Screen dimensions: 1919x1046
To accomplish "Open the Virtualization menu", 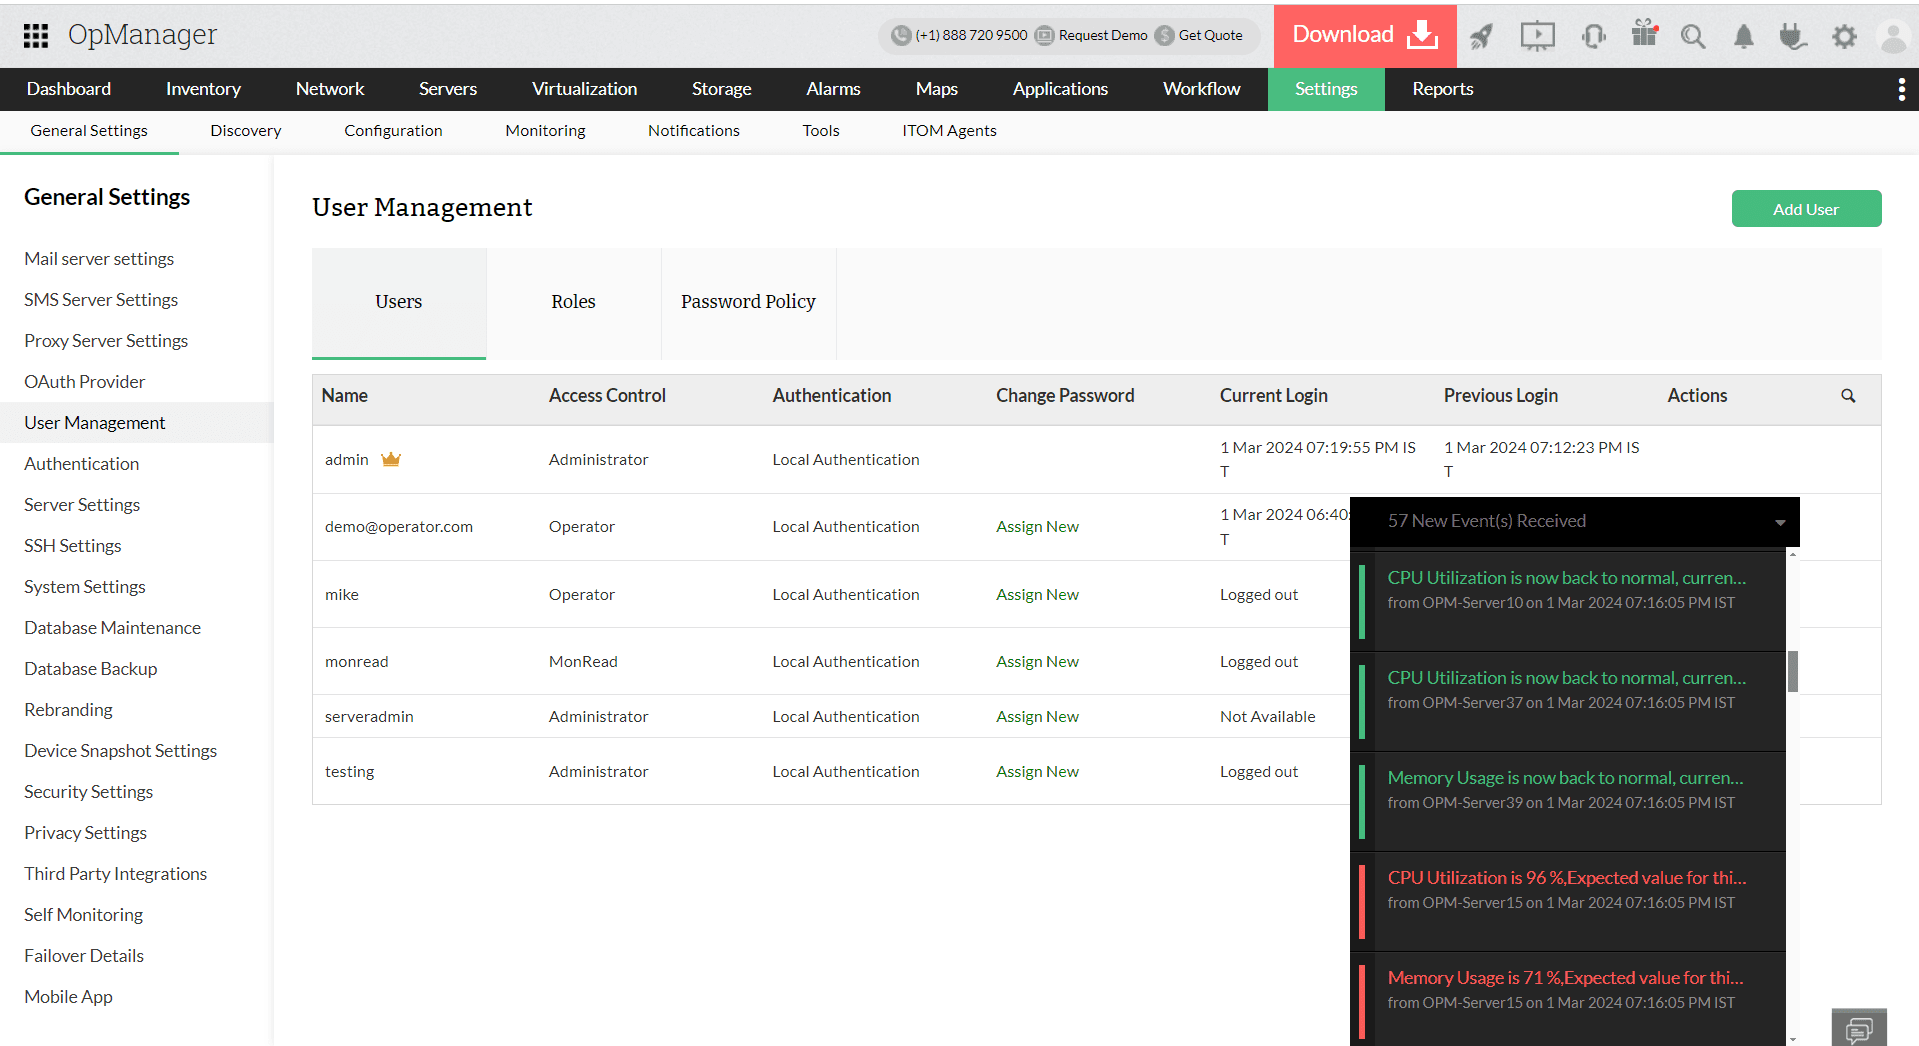I will point(584,89).
